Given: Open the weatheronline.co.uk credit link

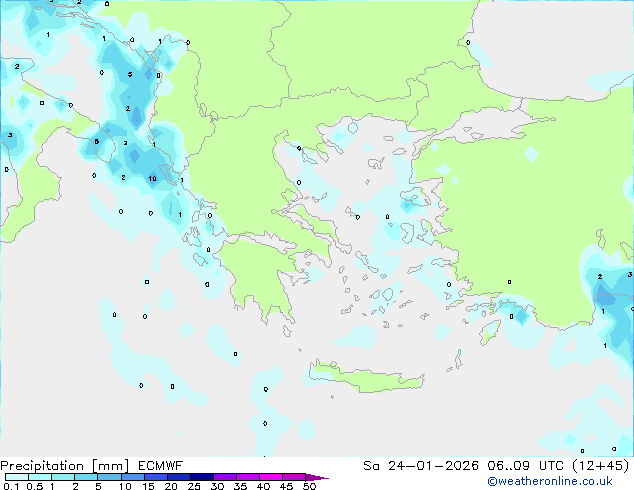Looking at the screenshot, I should pyautogui.click(x=550, y=481).
